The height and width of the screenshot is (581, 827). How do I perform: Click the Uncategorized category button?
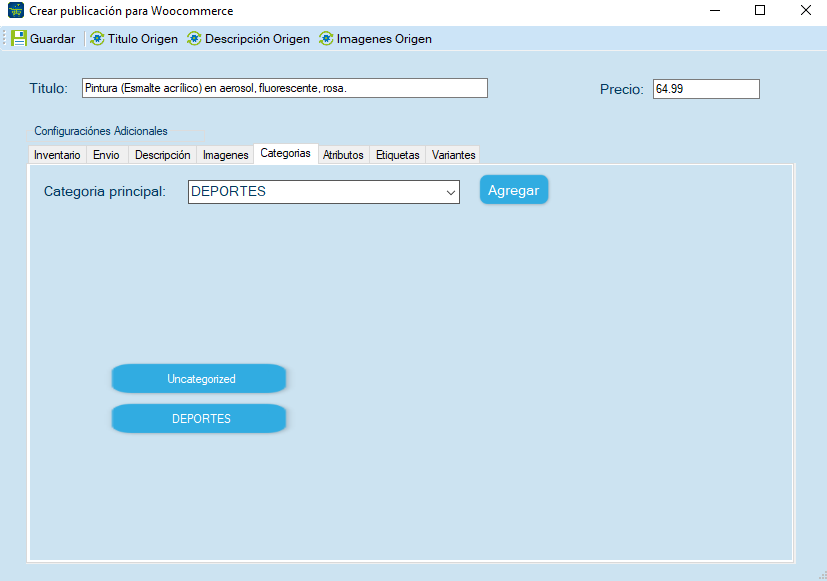click(199, 379)
